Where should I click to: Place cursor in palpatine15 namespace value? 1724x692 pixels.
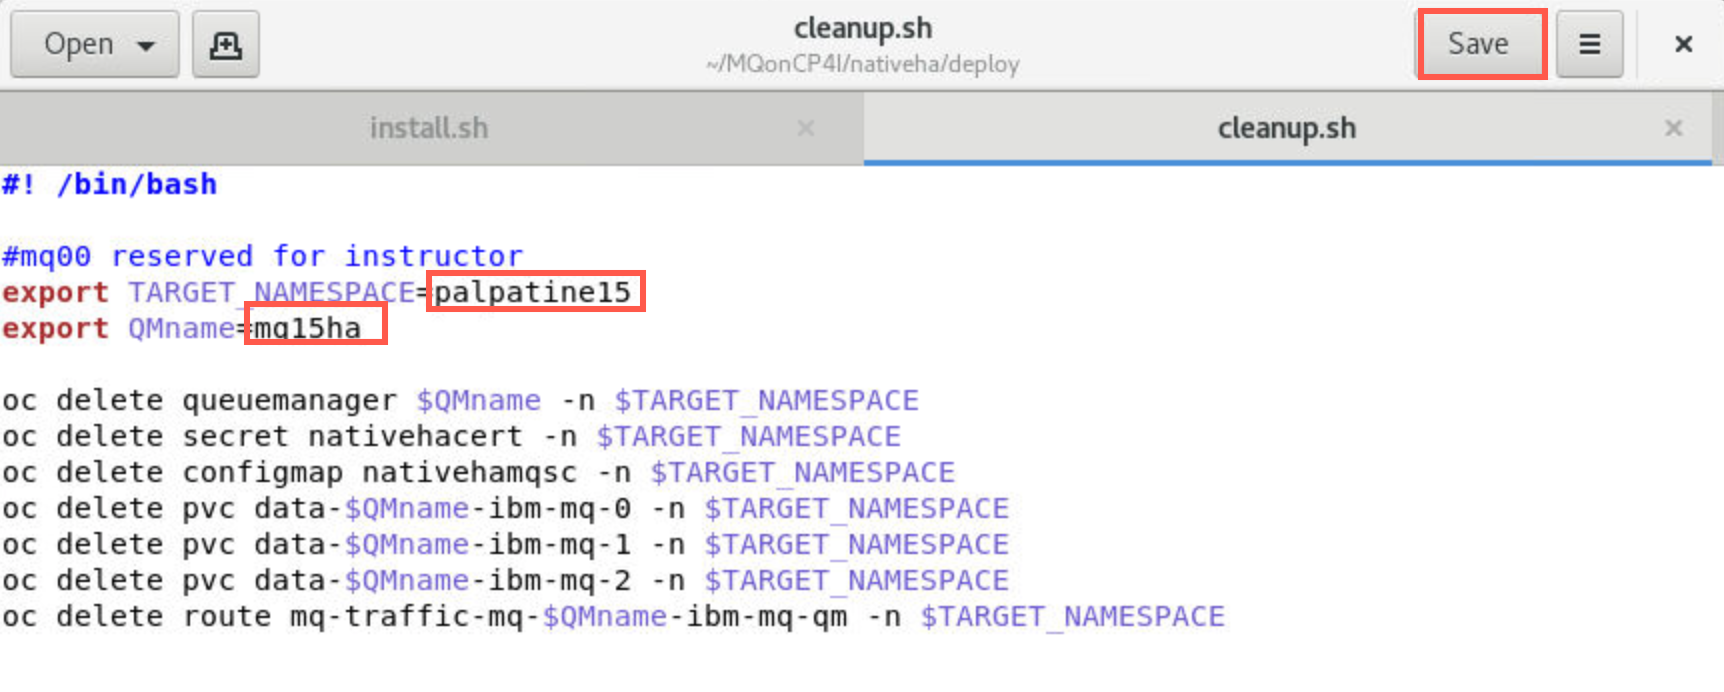click(532, 292)
